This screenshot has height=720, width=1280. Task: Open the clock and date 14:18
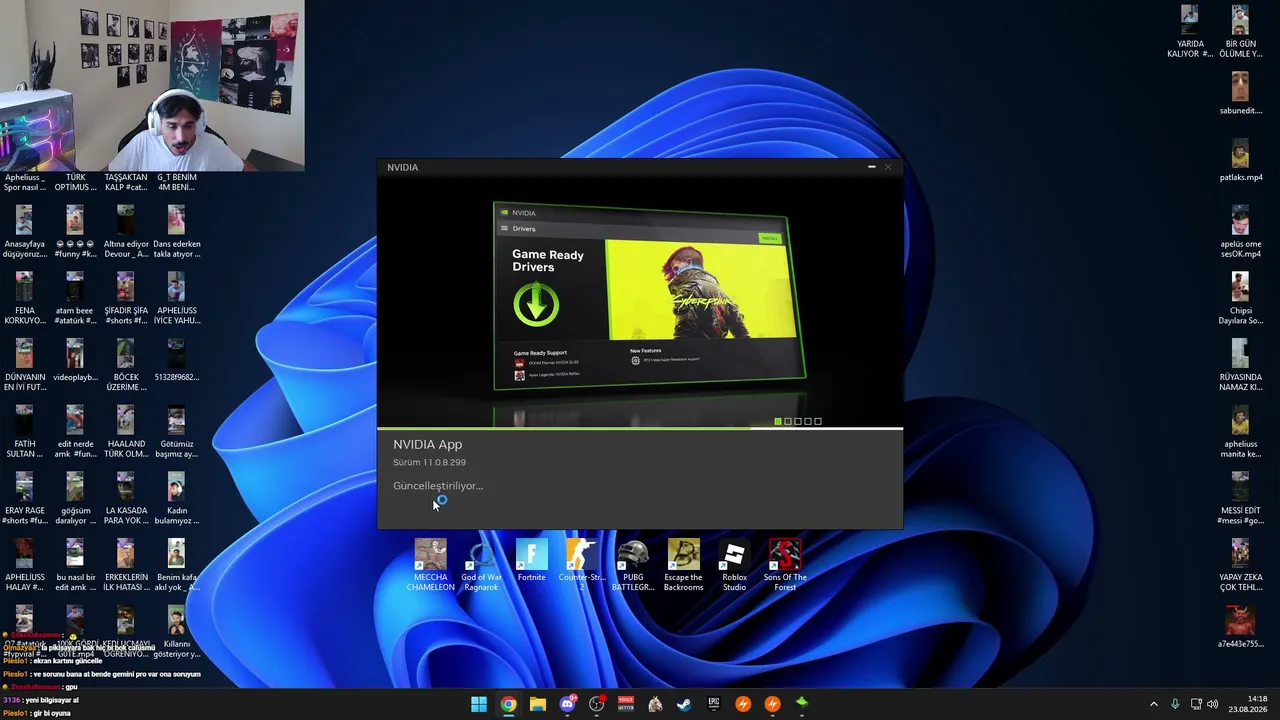pyautogui.click(x=1248, y=704)
